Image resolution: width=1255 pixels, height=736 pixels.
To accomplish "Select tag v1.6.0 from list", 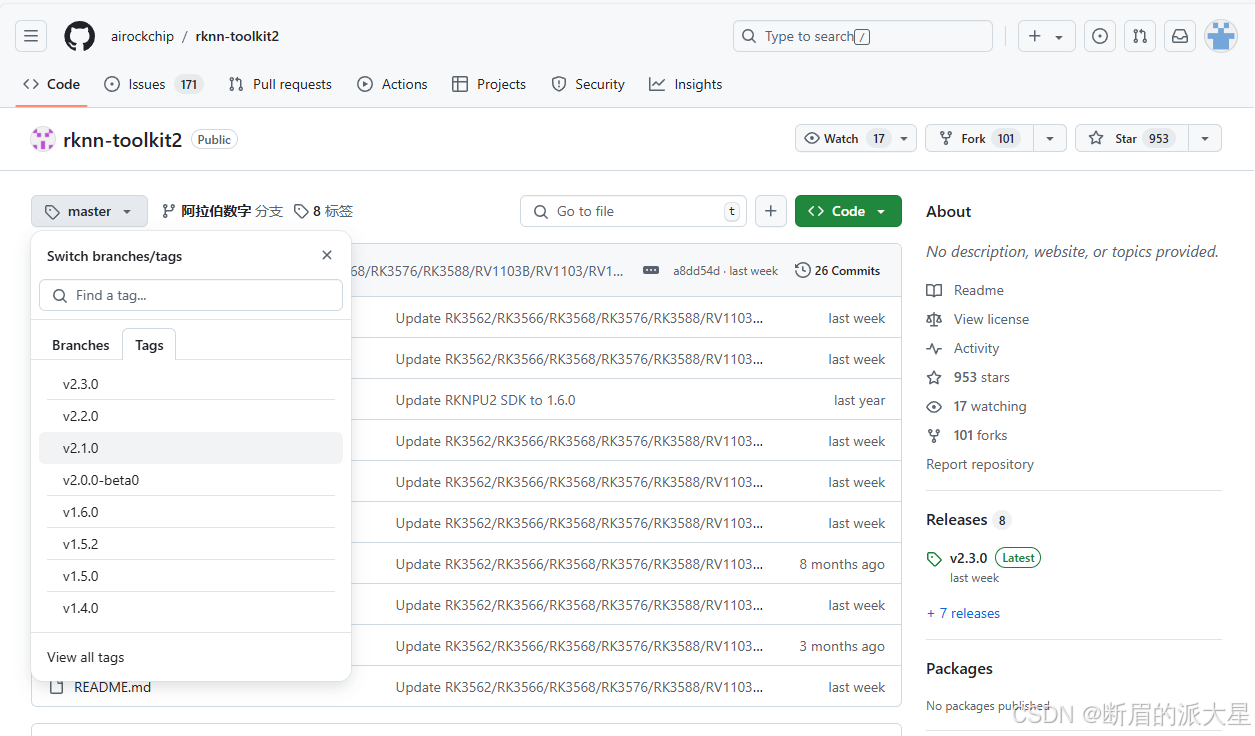I will tap(191, 512).
